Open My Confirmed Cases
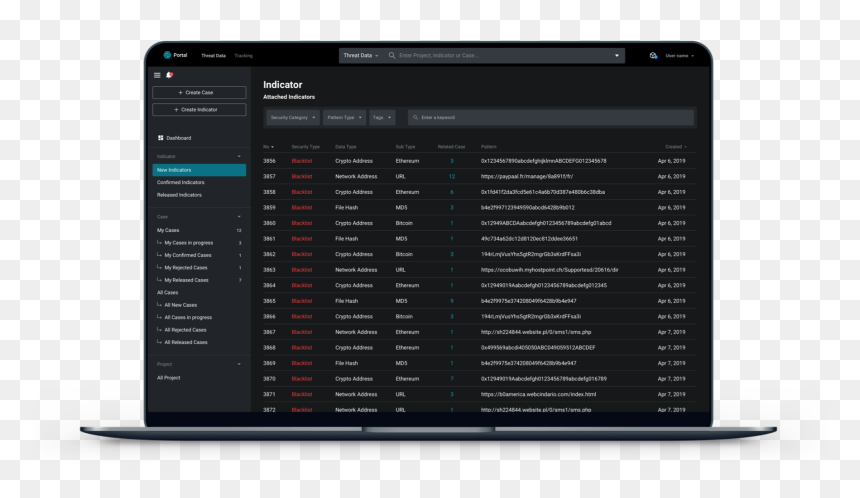 coord(188,255)
